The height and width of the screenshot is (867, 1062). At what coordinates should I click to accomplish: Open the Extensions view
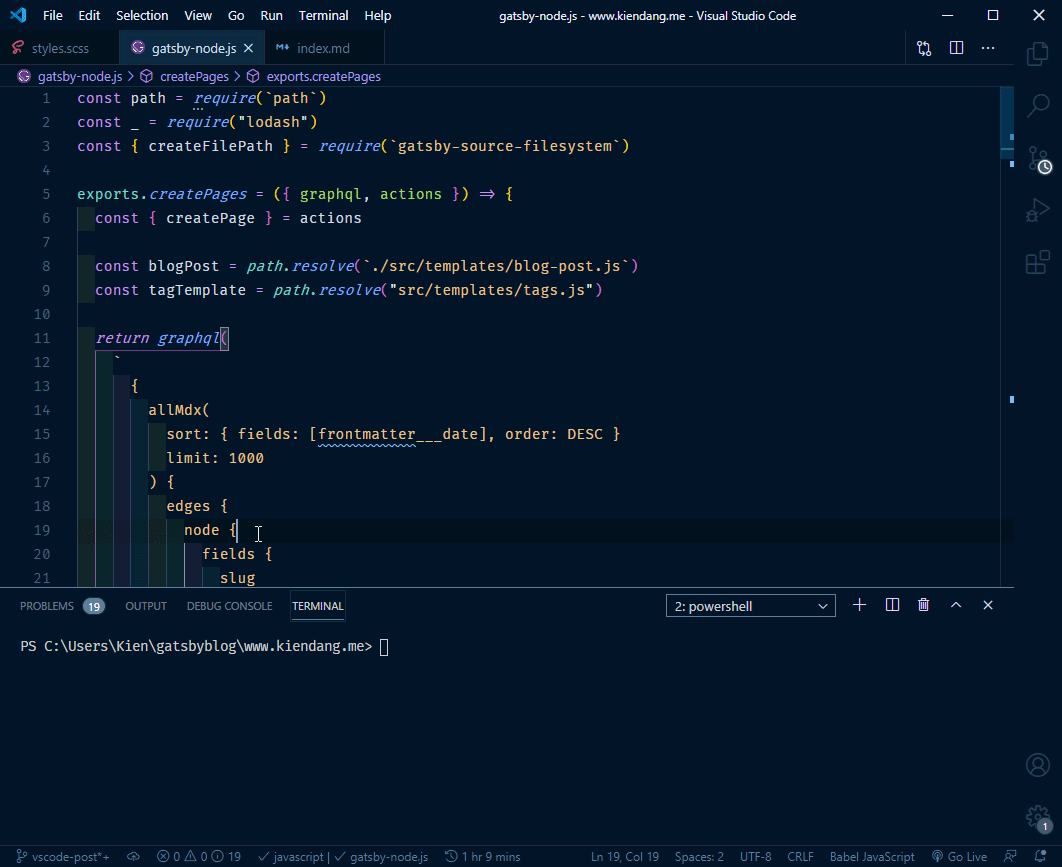coord(1038,262)
